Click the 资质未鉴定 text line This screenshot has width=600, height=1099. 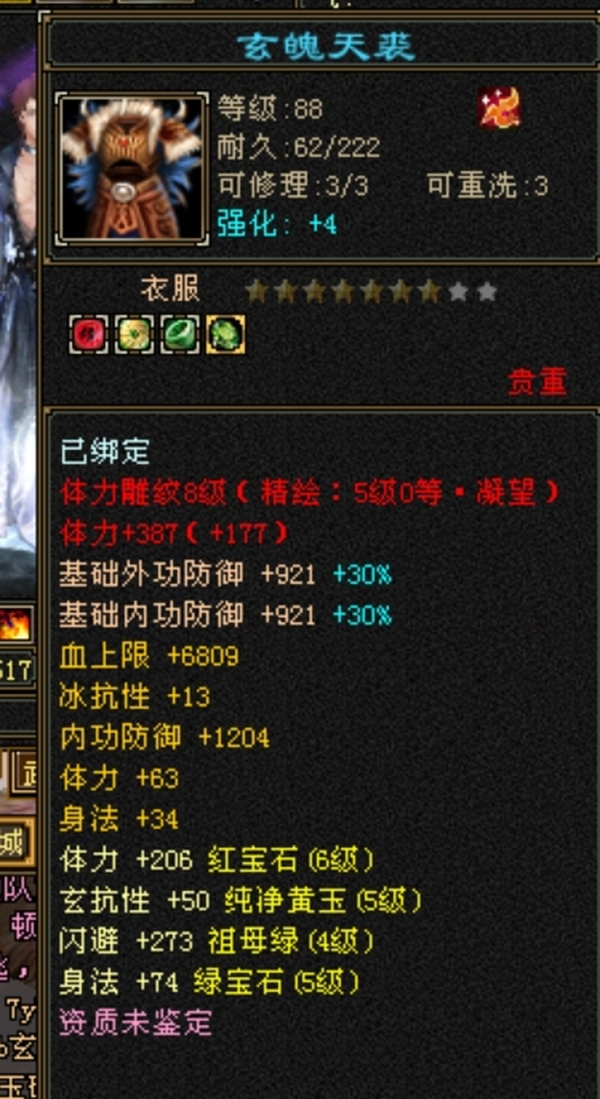click(136, 1023)
